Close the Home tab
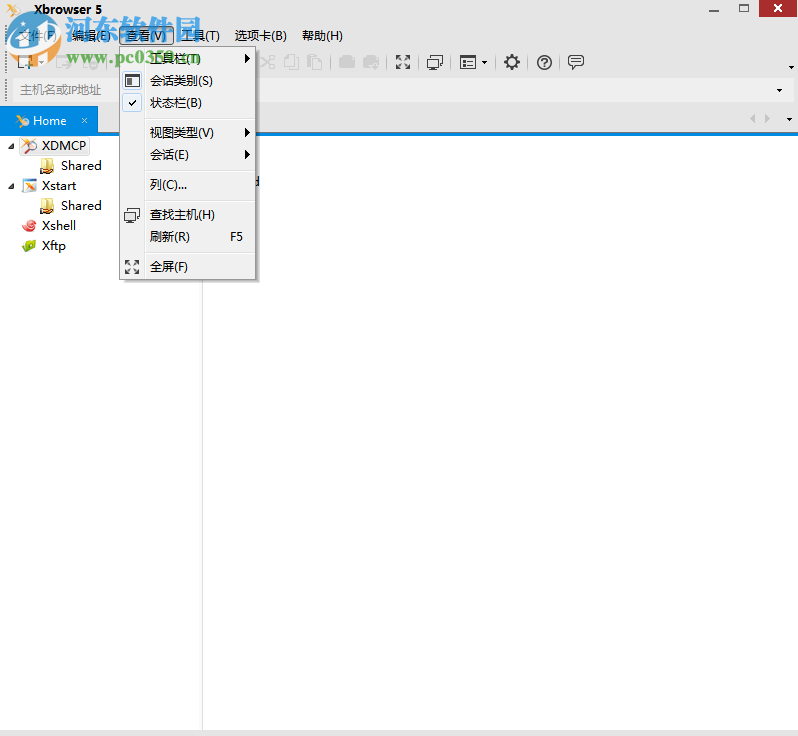The image size is (798, 736). click(x=84, y=121)
